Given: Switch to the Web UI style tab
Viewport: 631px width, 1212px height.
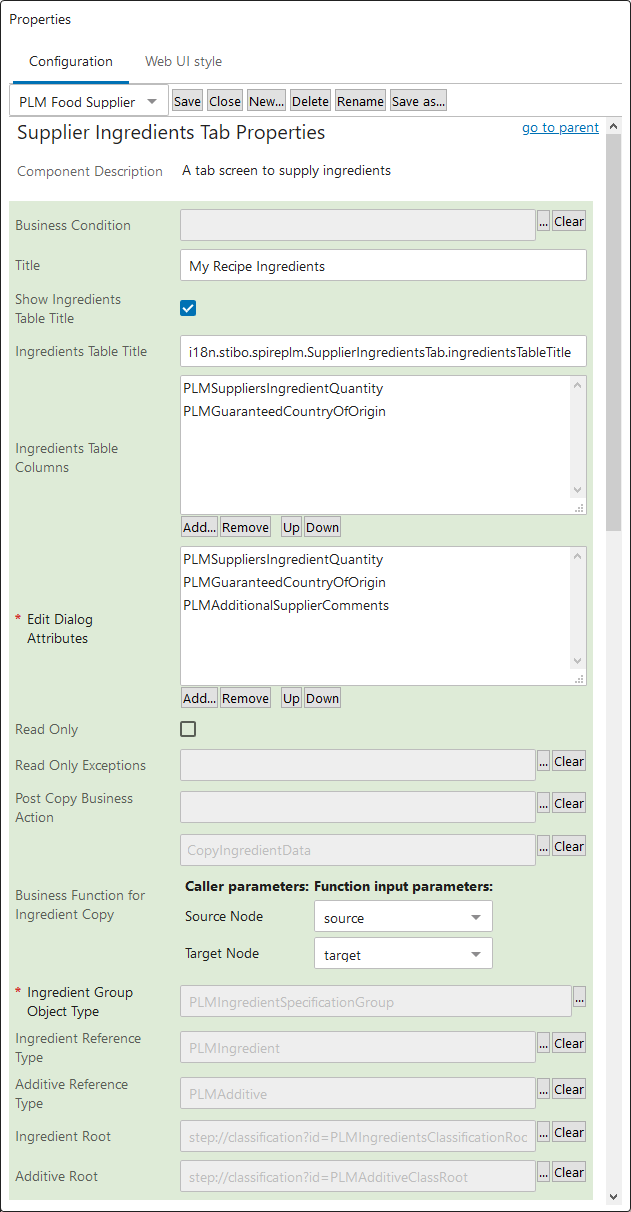Looking at the screenshot, I should click(183, 62).
